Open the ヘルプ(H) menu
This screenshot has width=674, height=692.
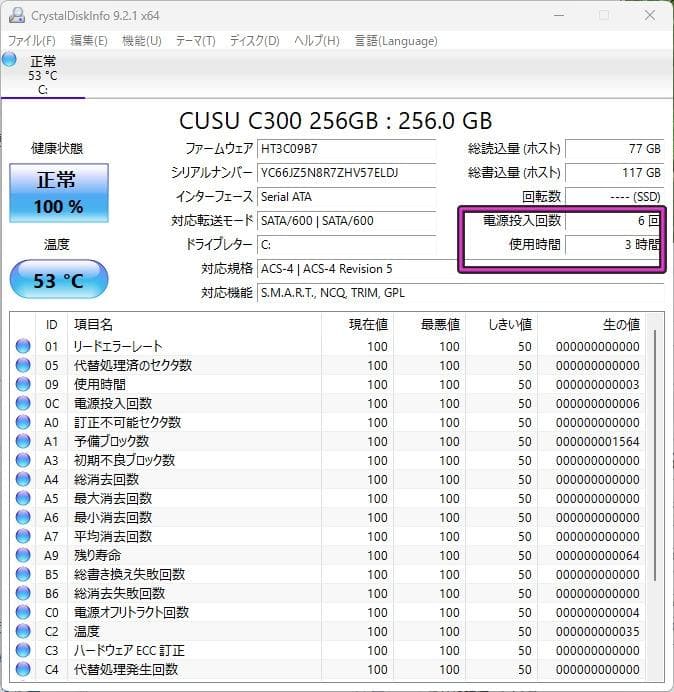(316, 41)
